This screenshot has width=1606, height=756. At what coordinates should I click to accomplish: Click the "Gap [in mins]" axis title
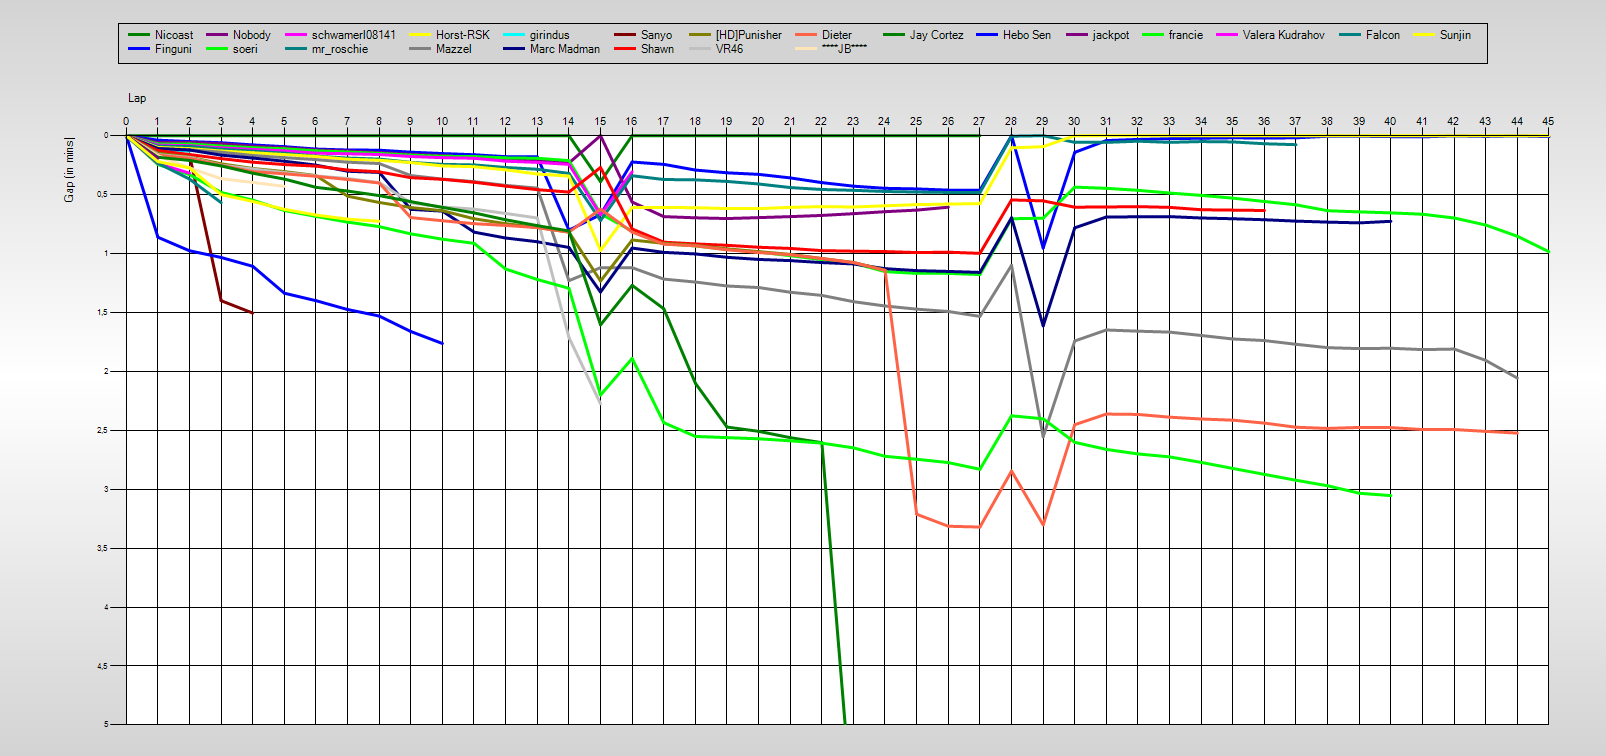[69, 169]
